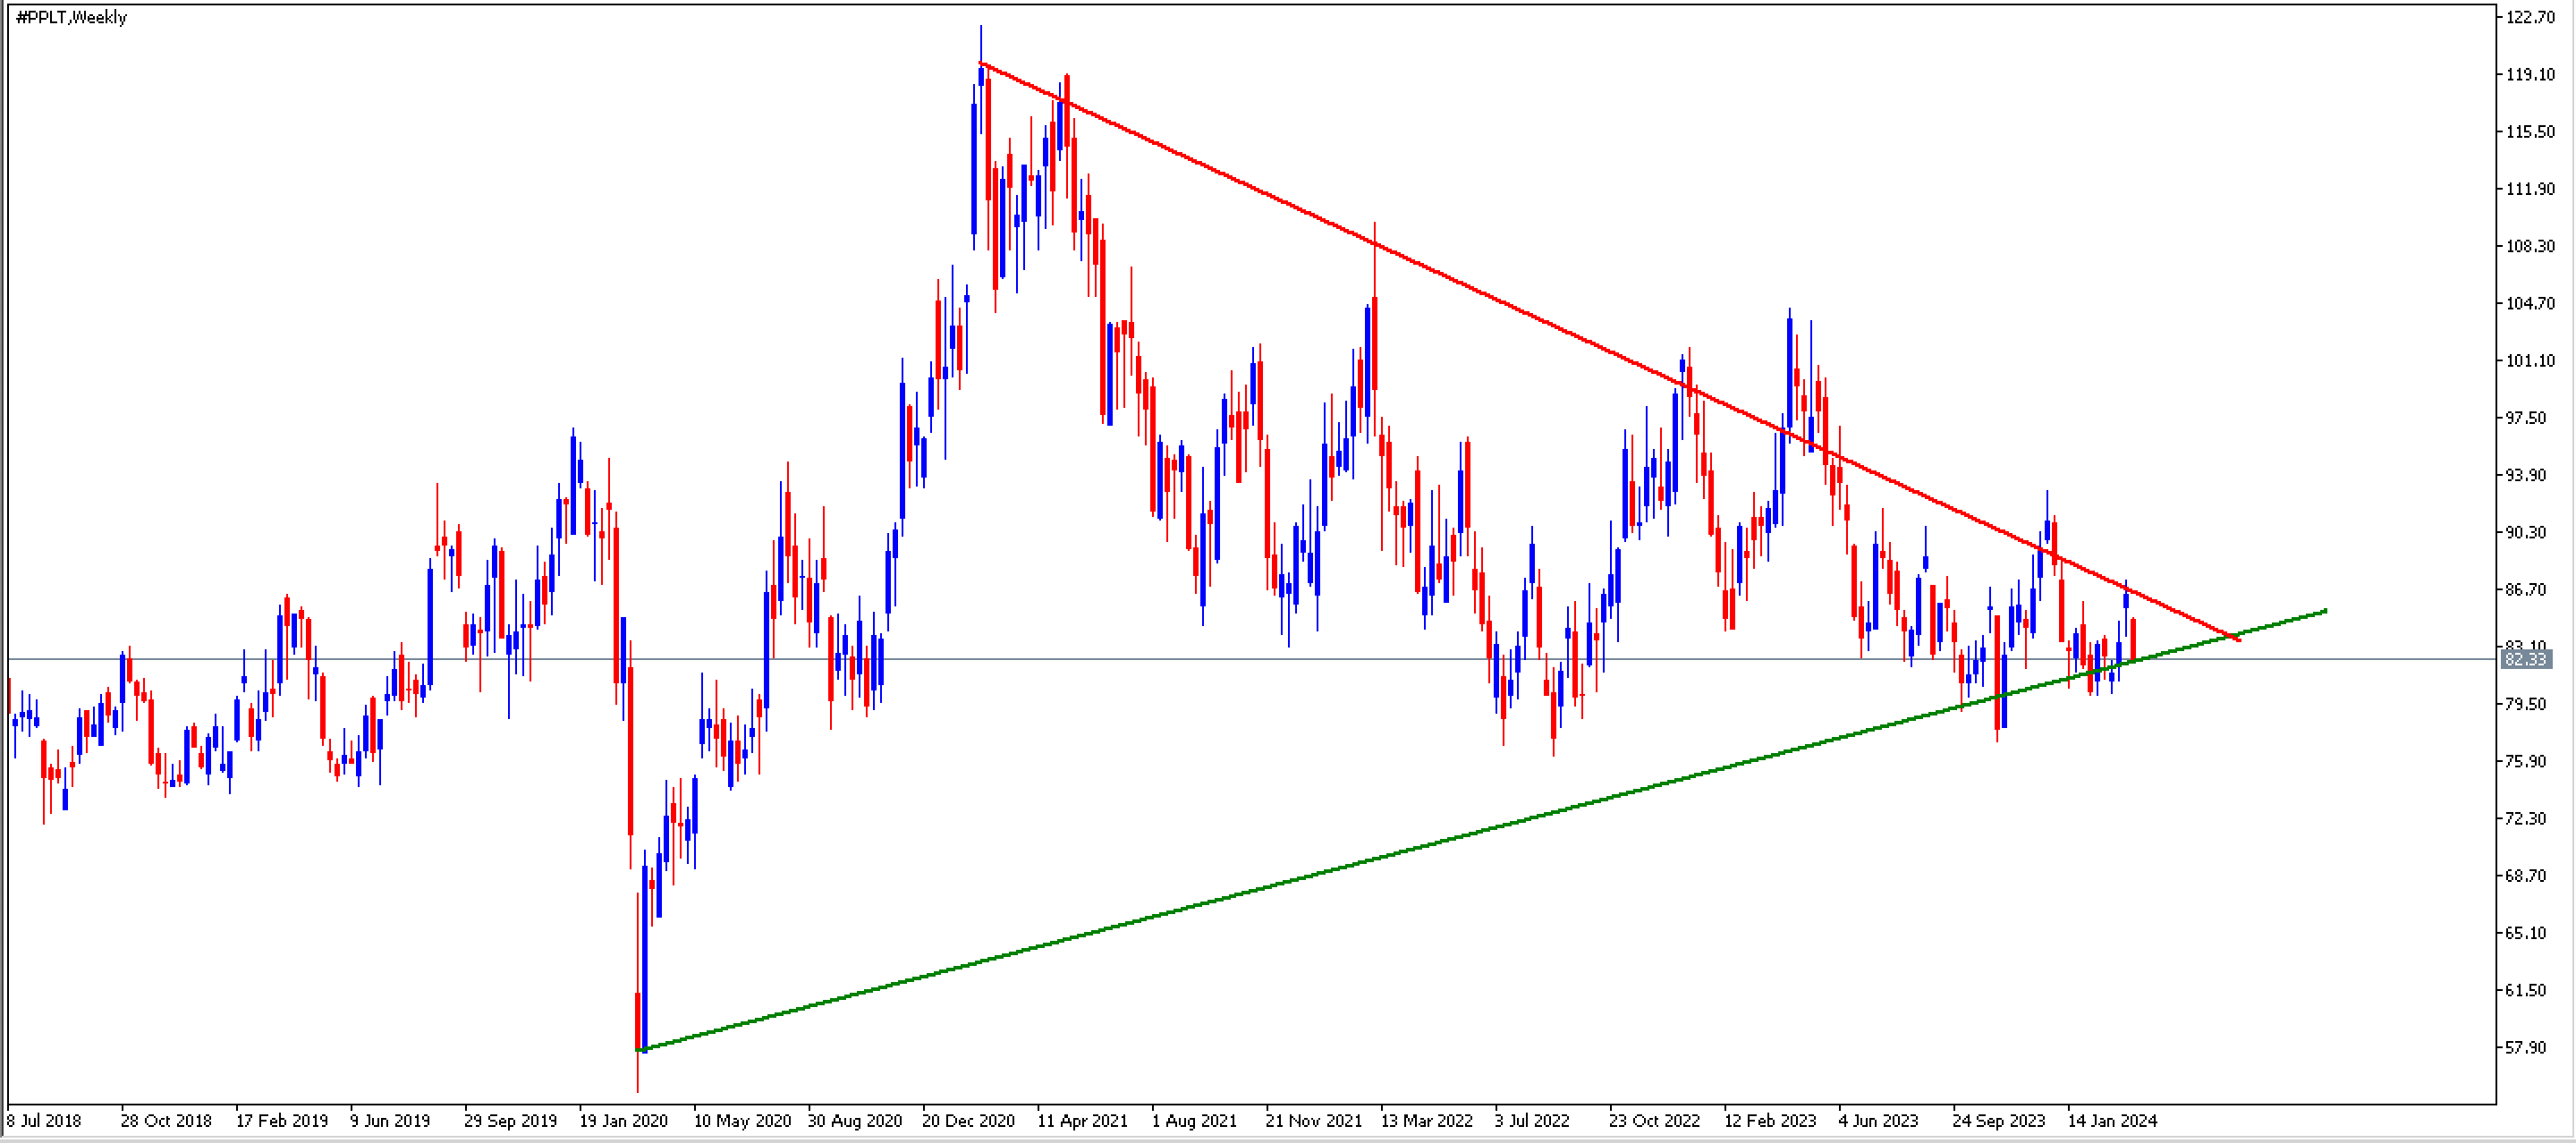The image size is (2576, 1143).
Task: Click the #PPLT,Weekly chart title
Action: pyautogui.click(x=71, y=17)
